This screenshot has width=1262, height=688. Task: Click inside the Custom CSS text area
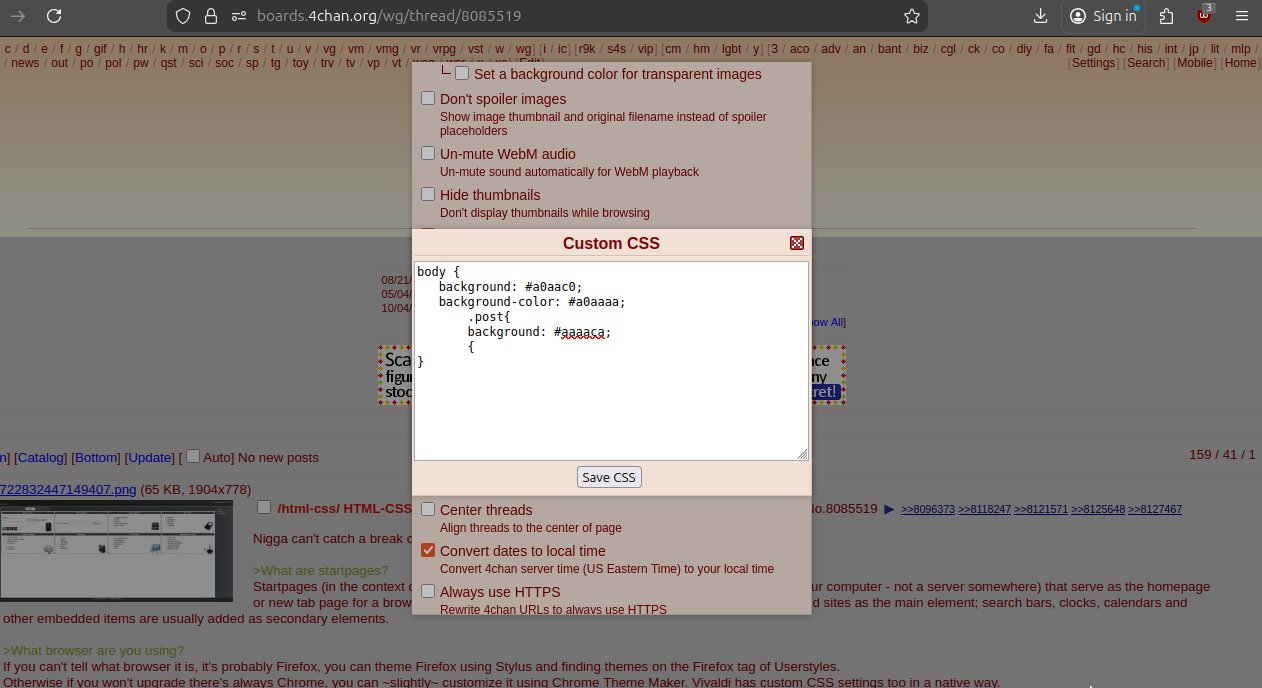[611, 361]
